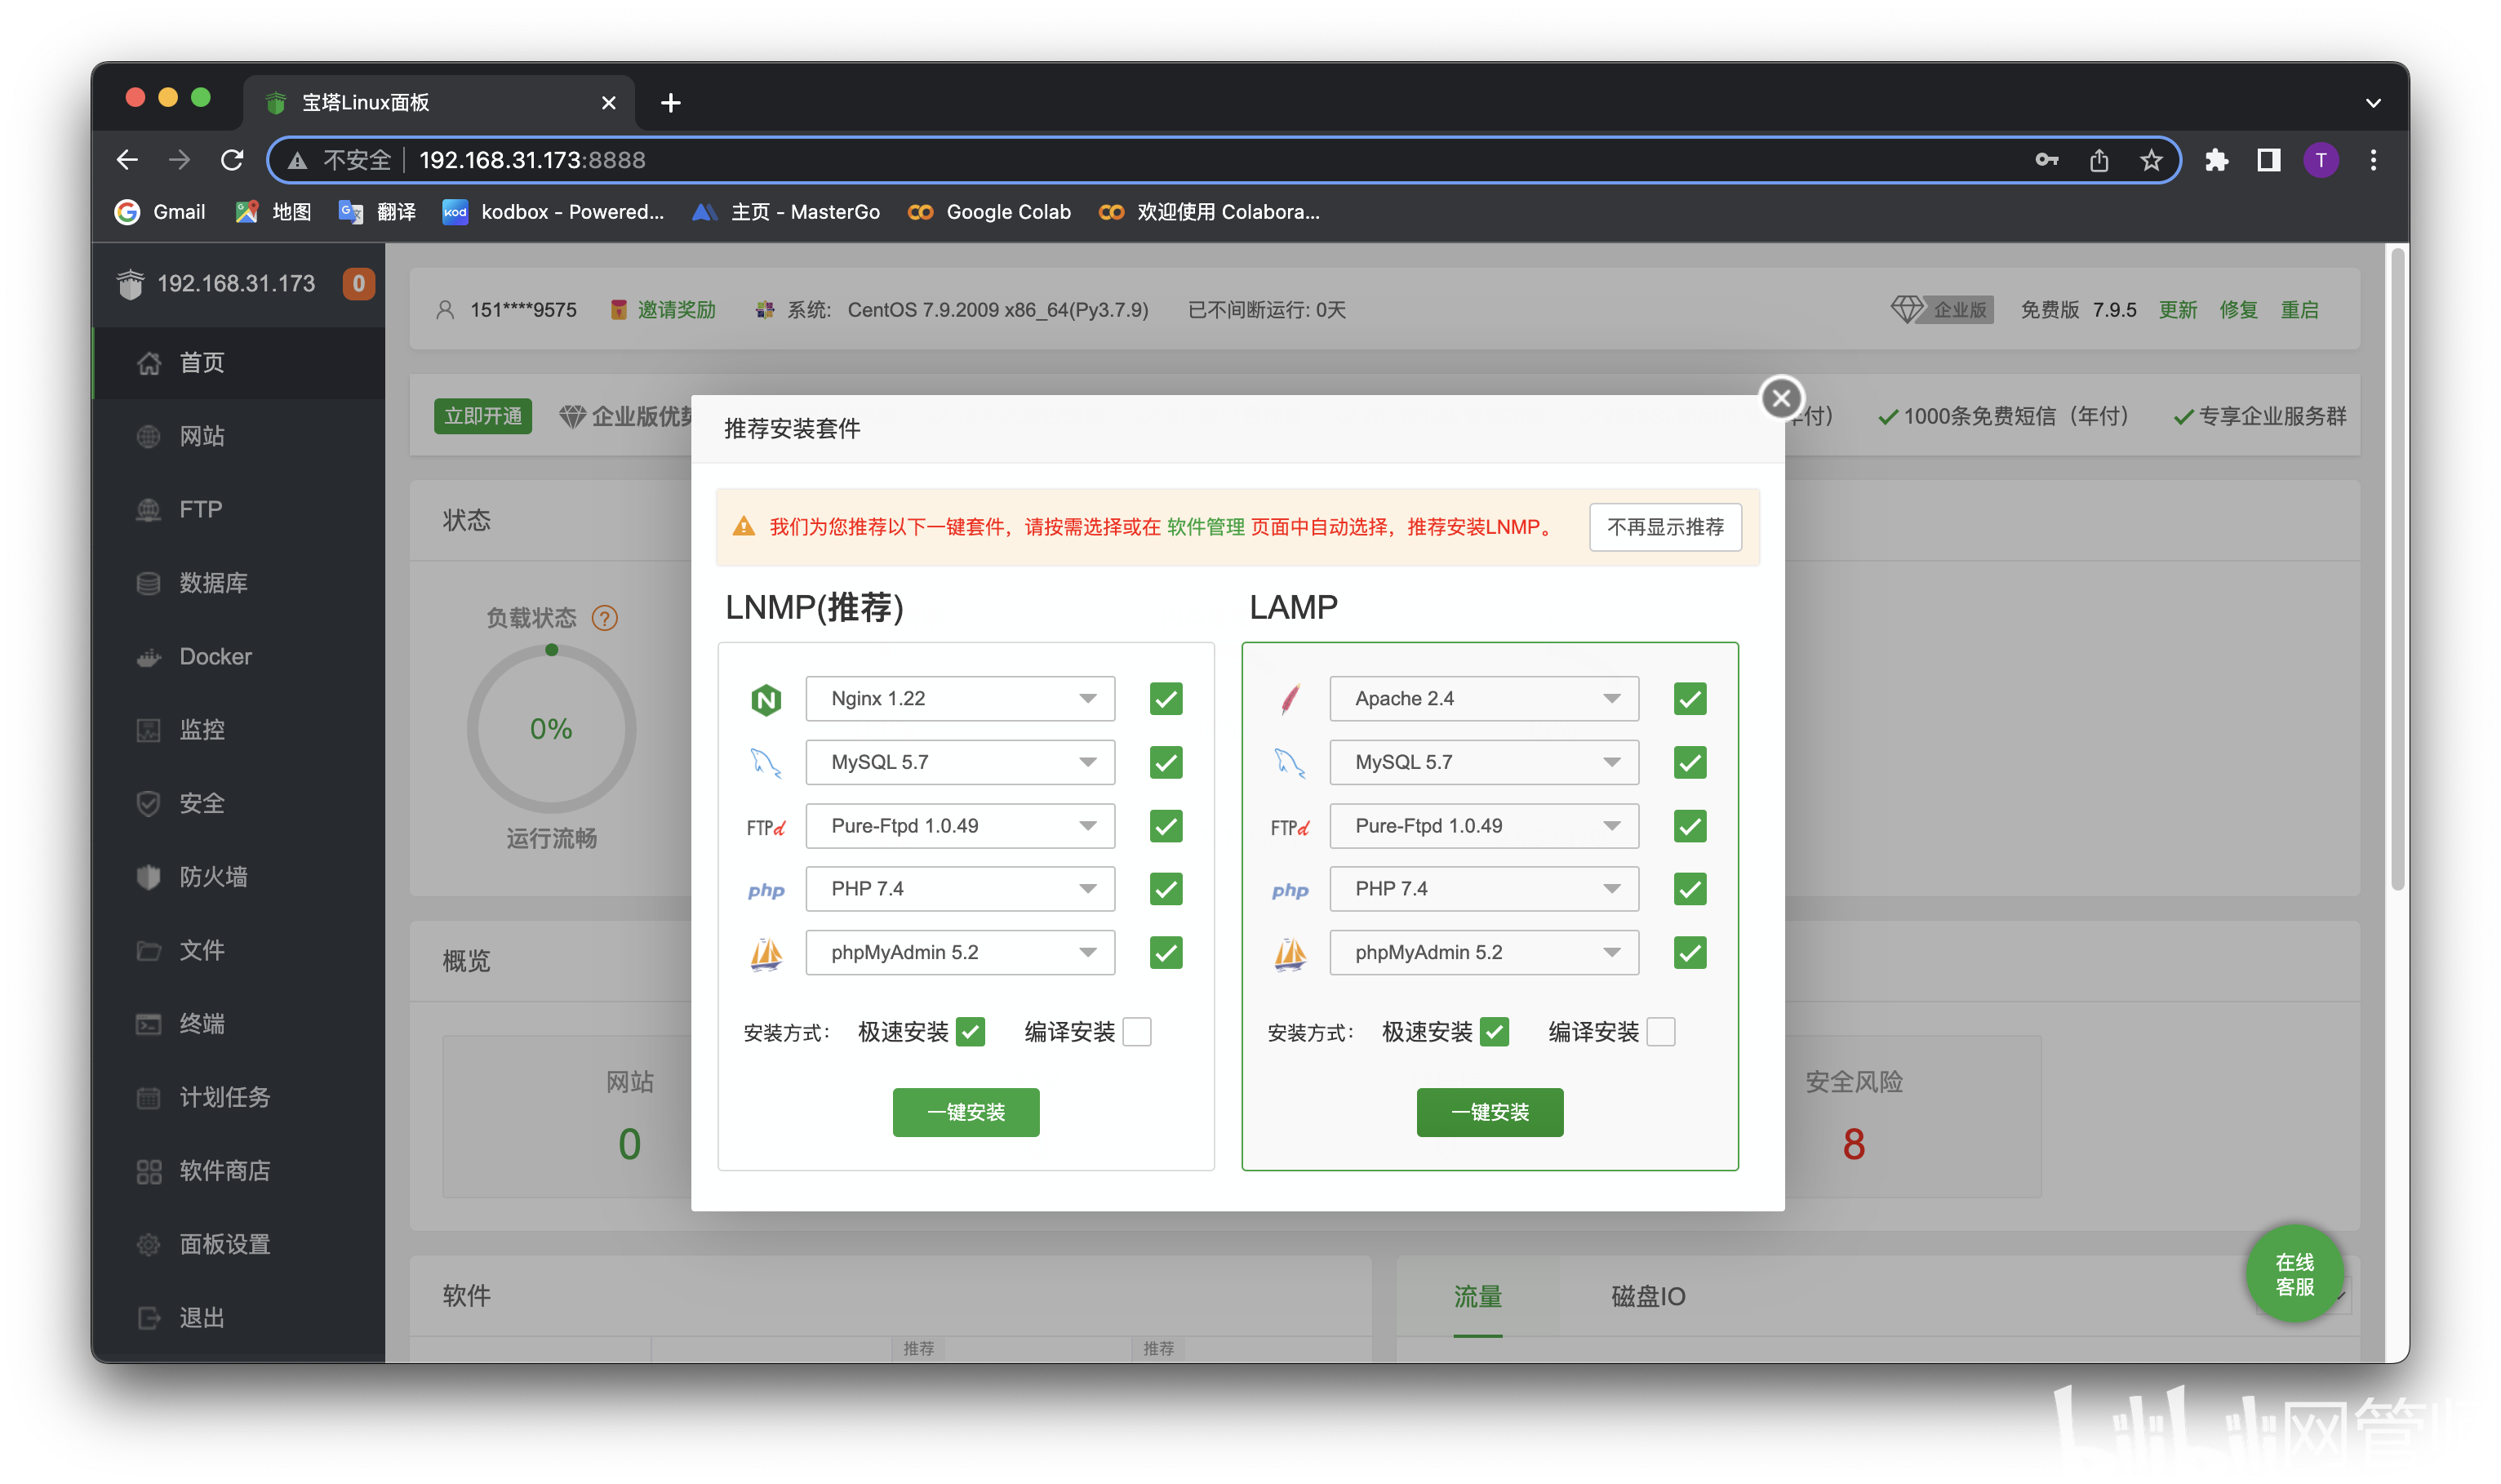2501x1484 pixels.
Task: Reload the page
Action: click(232, 160)
